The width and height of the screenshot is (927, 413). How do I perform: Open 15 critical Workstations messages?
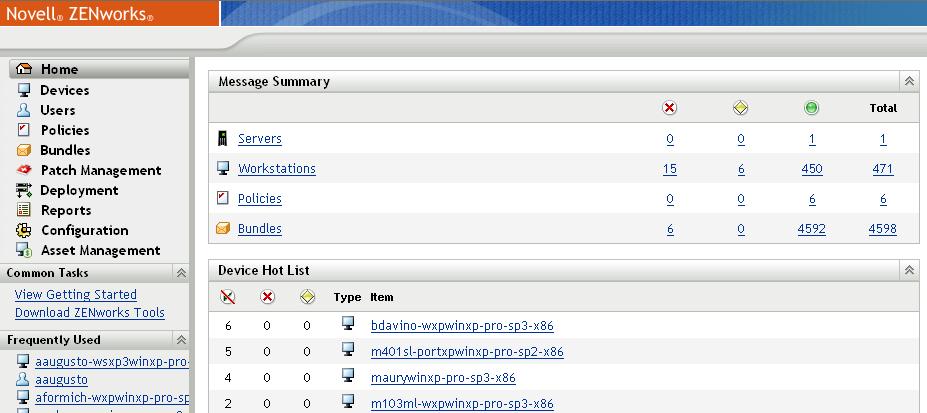670,169
